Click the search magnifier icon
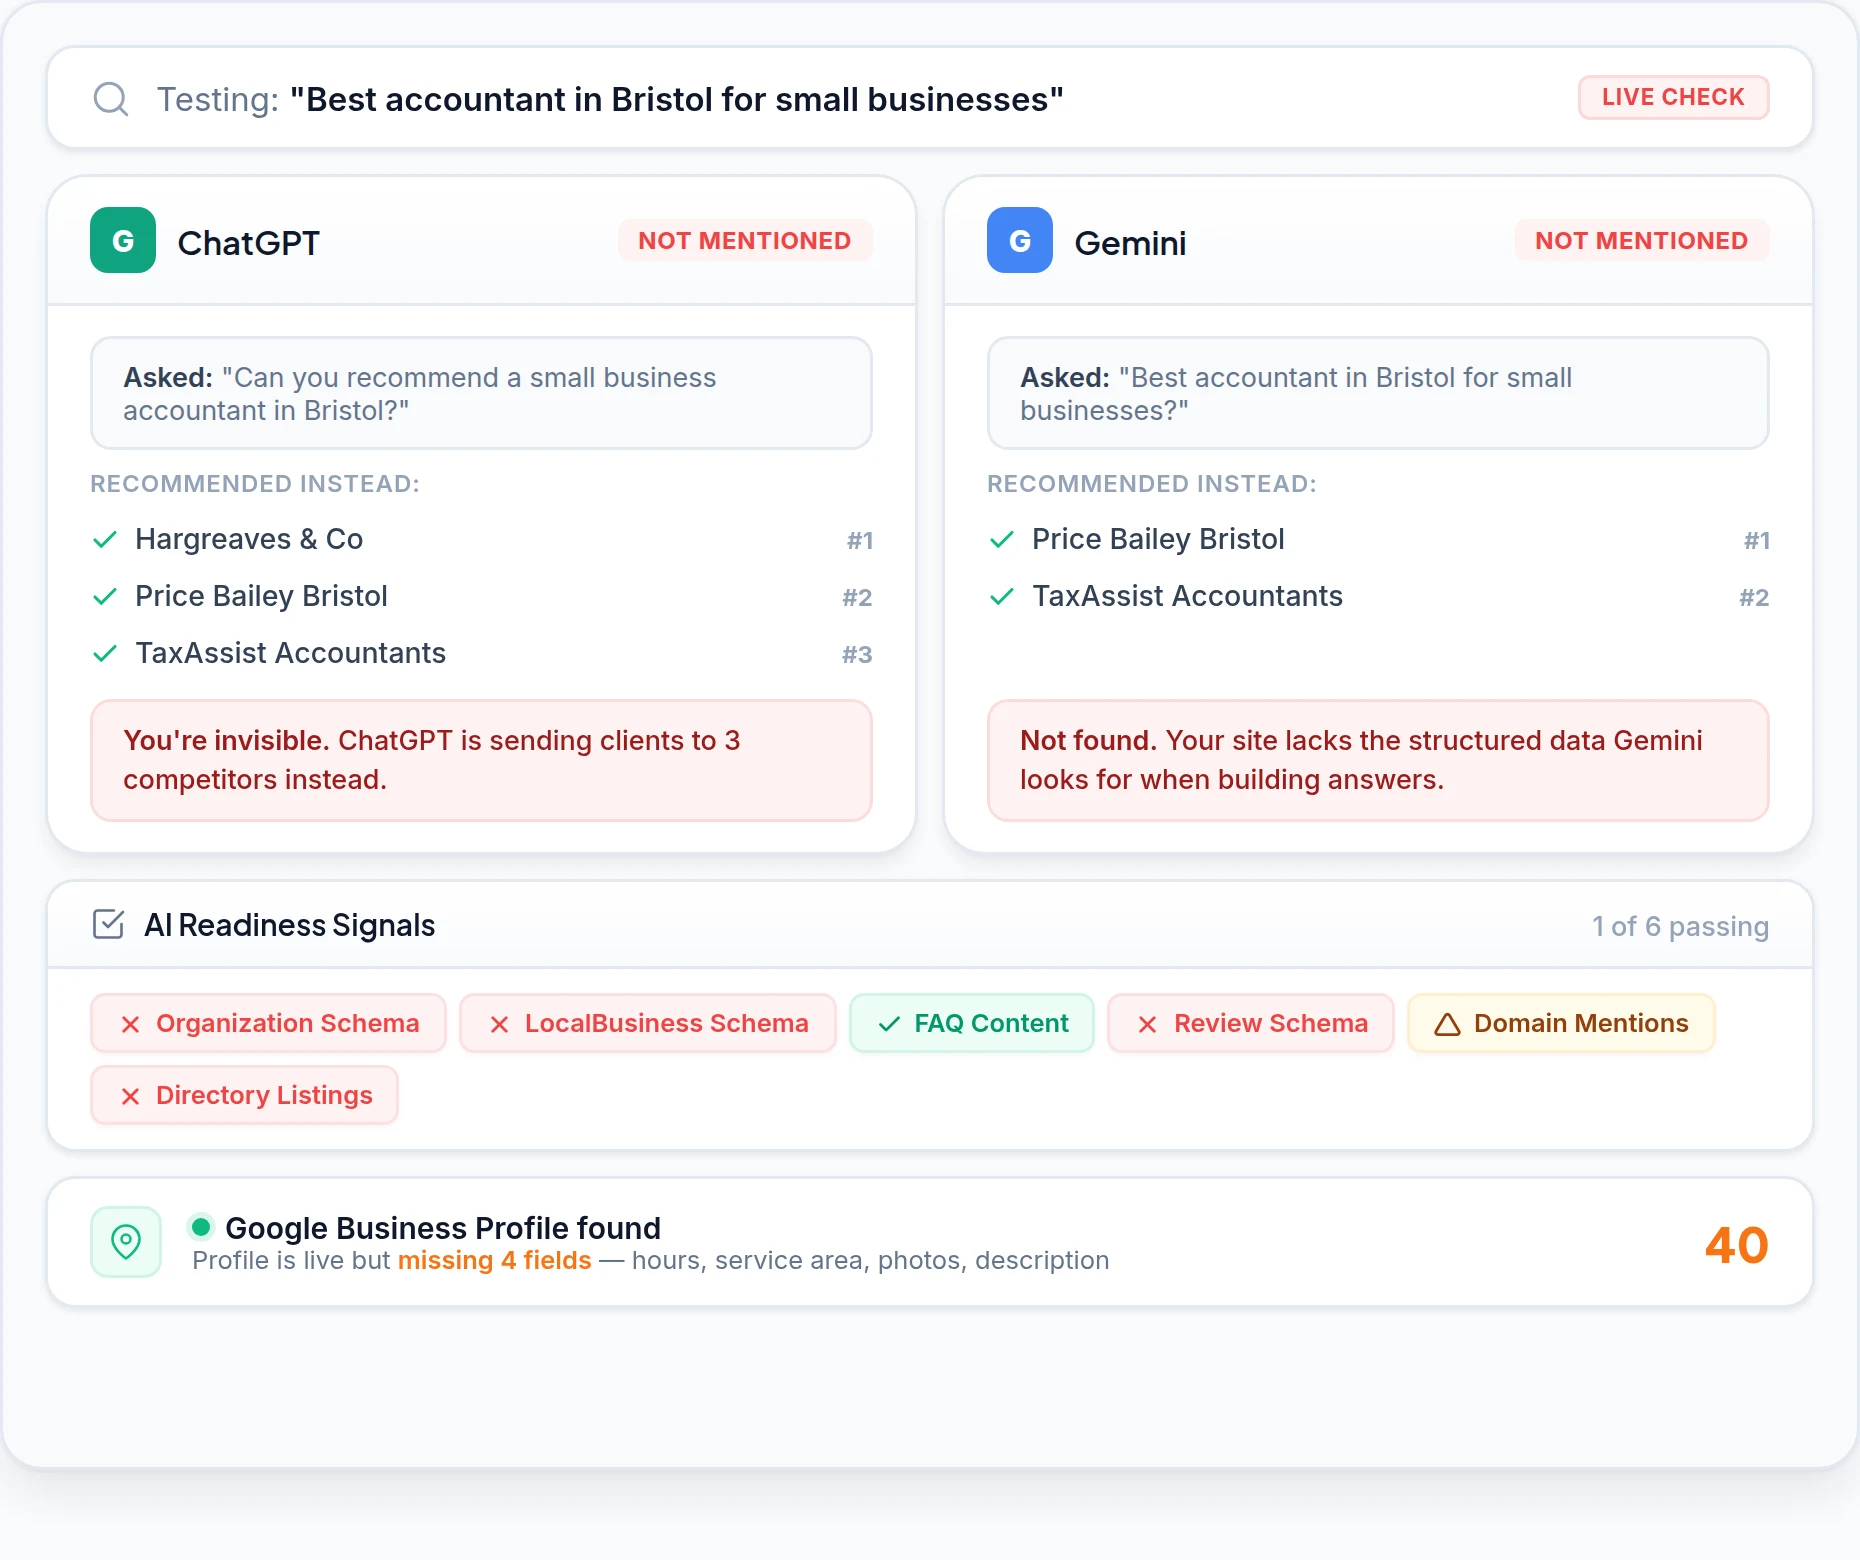The height and width of the screenshot is (1560, 1860). pos(111,99)
